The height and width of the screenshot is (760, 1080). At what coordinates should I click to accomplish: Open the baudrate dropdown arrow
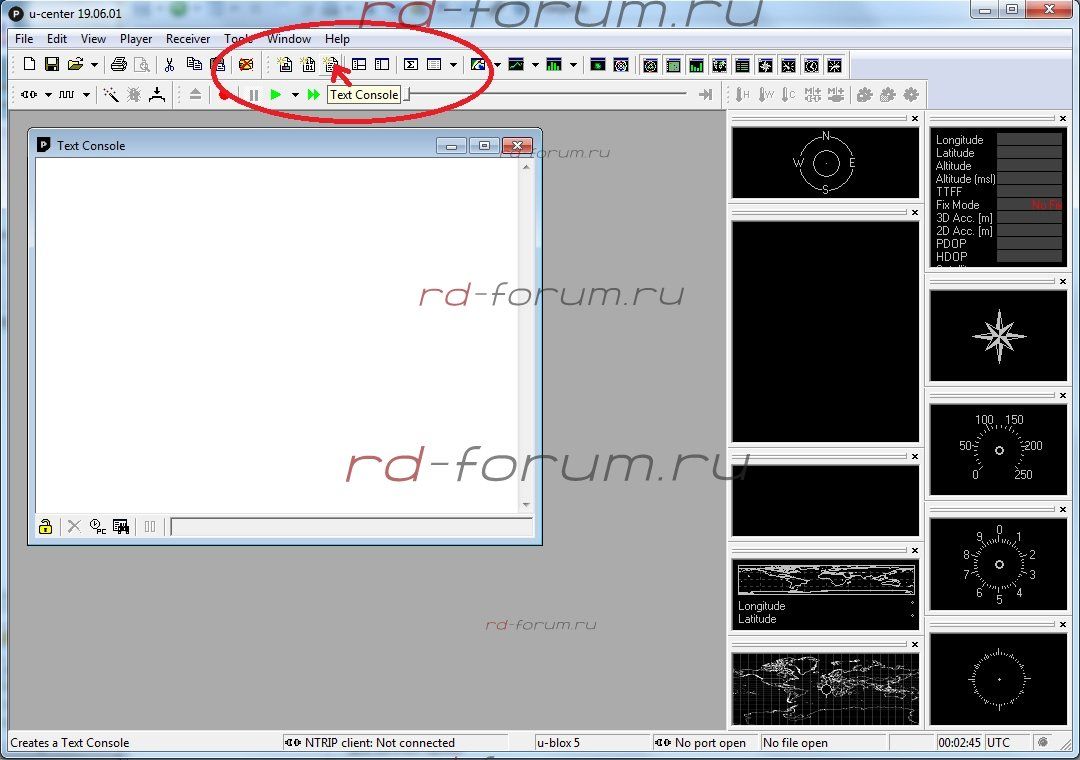pyautogui.click(x=86, y=95)
